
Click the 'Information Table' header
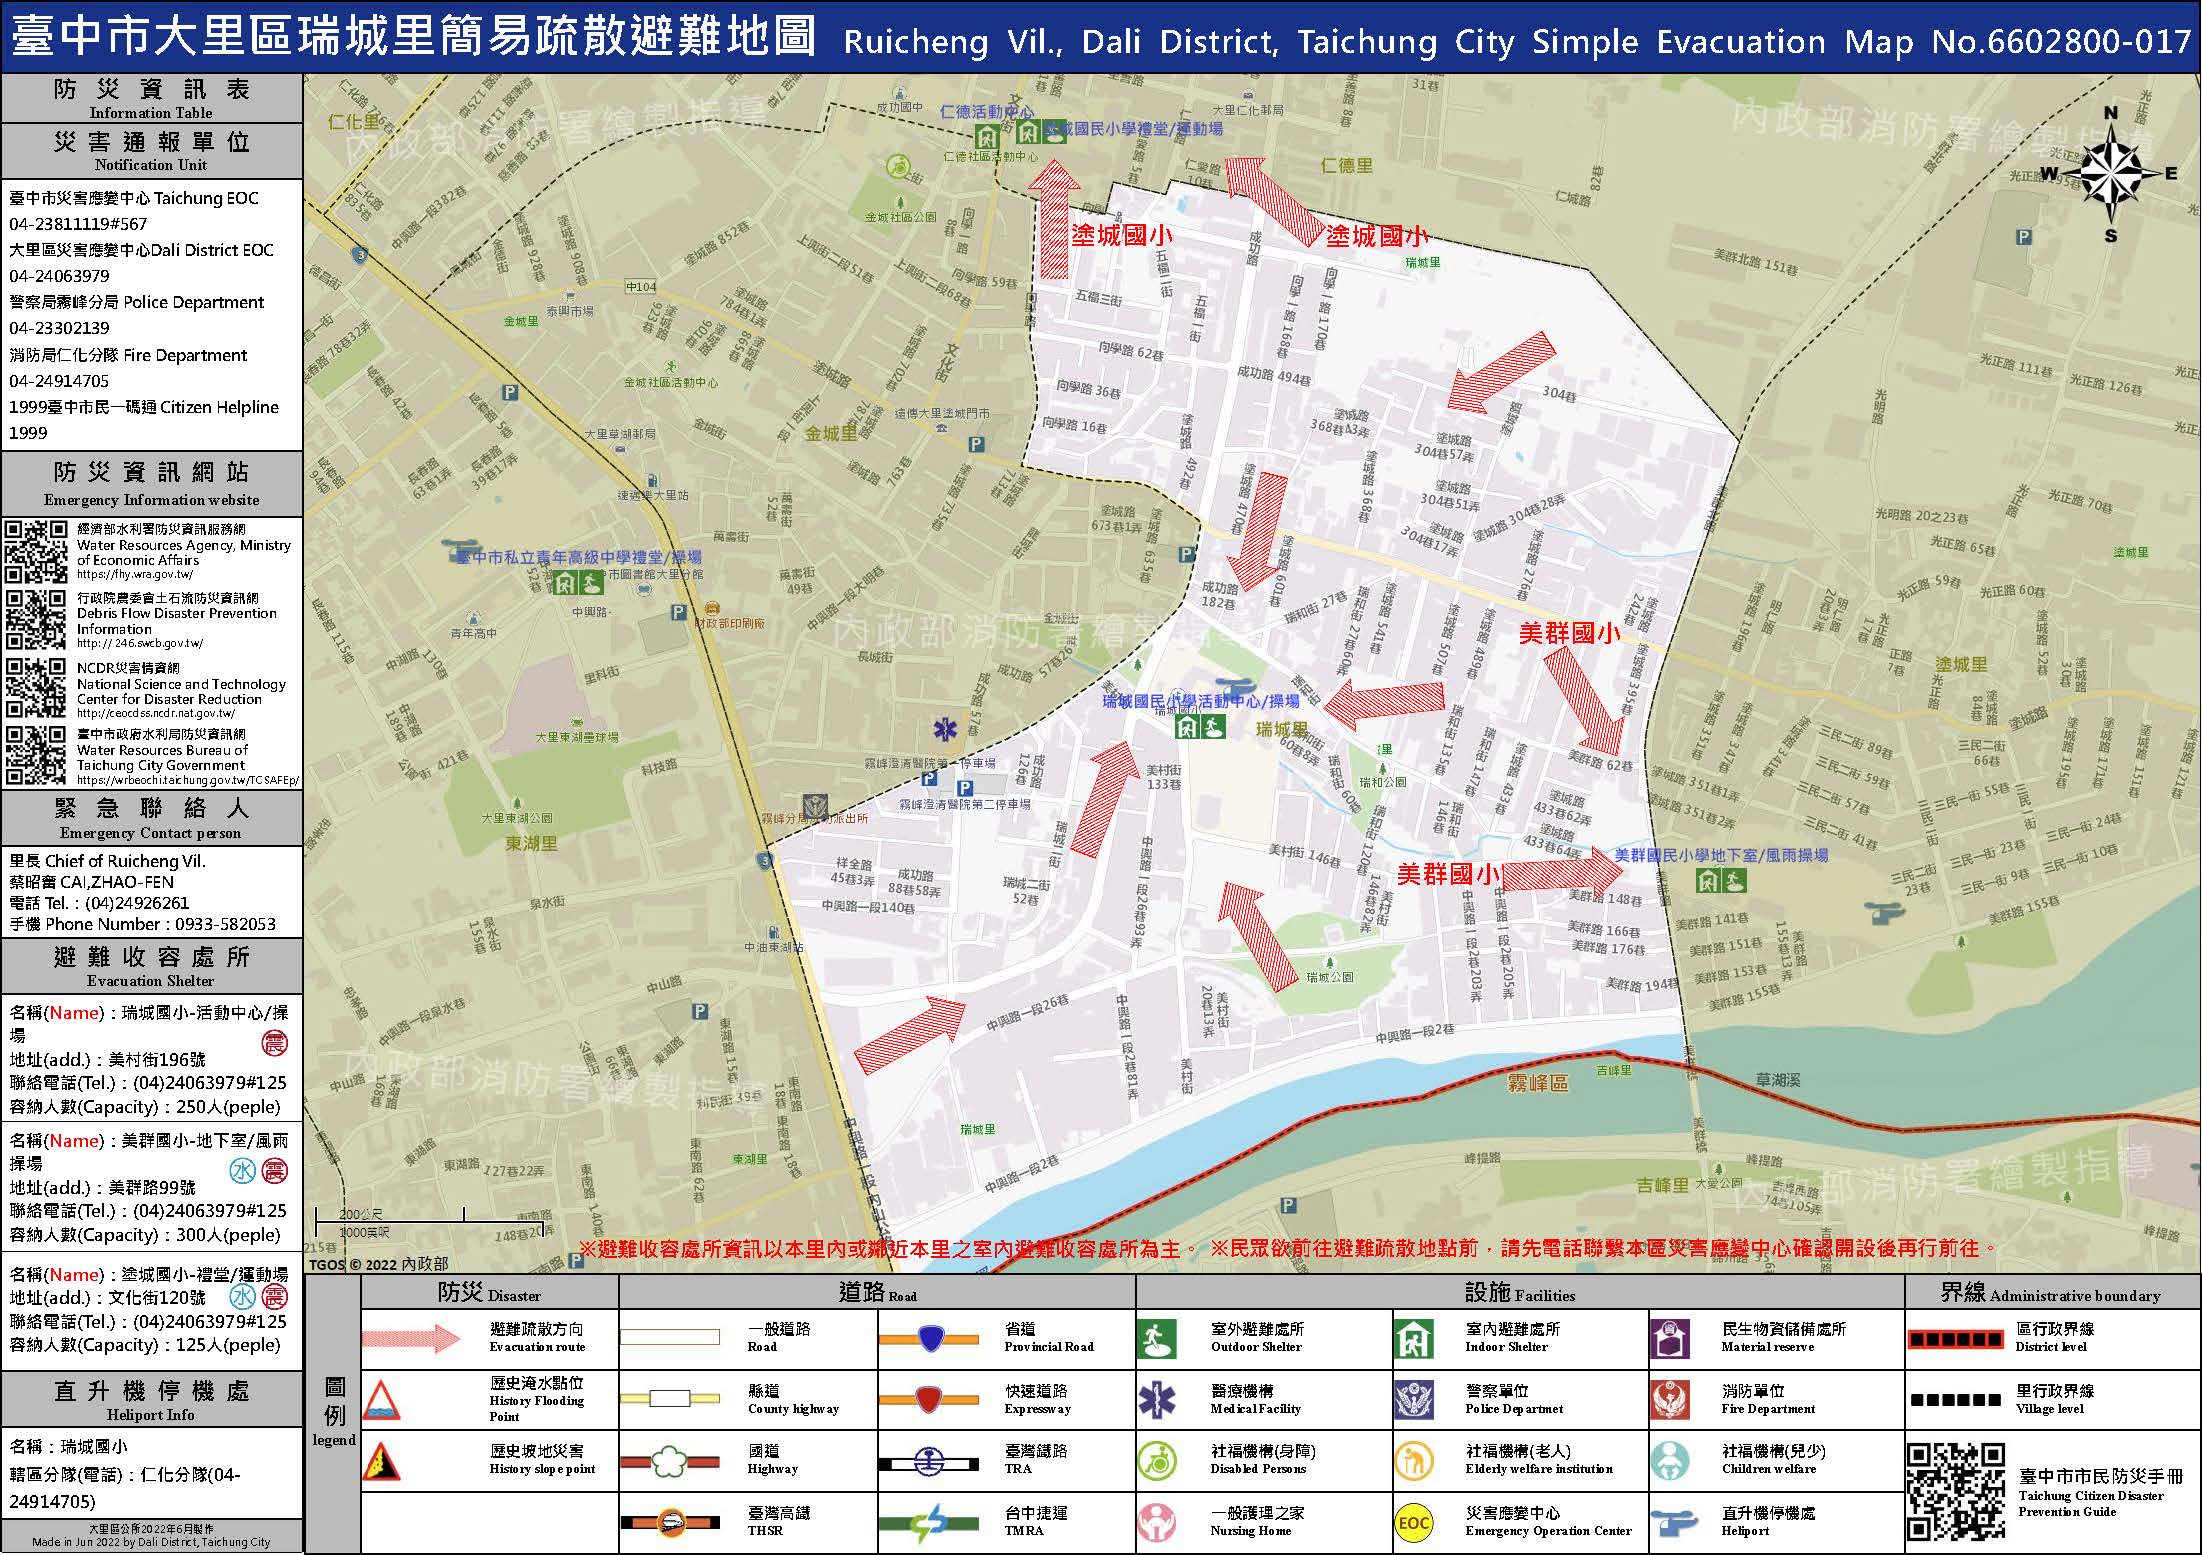pos(151,113)
